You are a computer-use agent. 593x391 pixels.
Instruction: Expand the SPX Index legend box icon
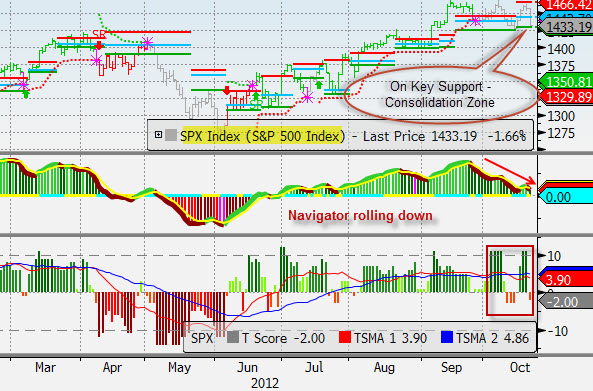(158, 135)
